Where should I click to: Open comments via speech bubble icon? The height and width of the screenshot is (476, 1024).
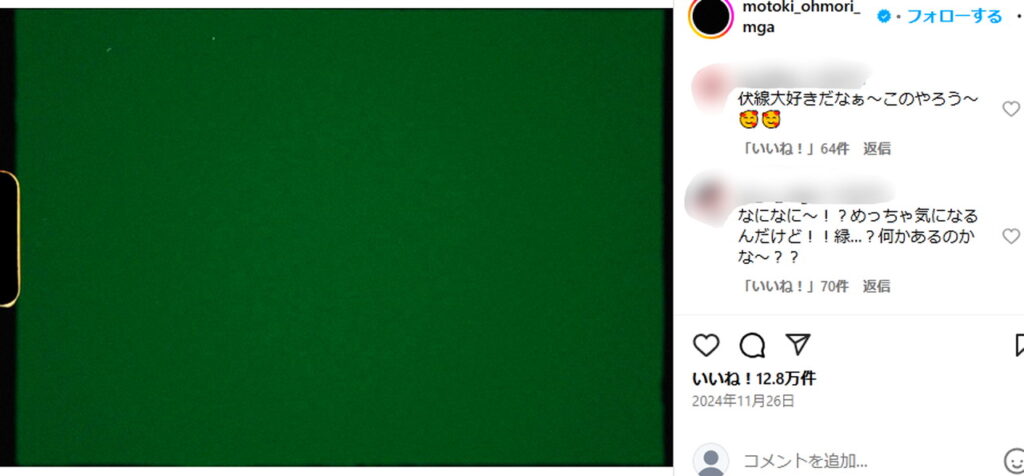click(x=752, y=345)
